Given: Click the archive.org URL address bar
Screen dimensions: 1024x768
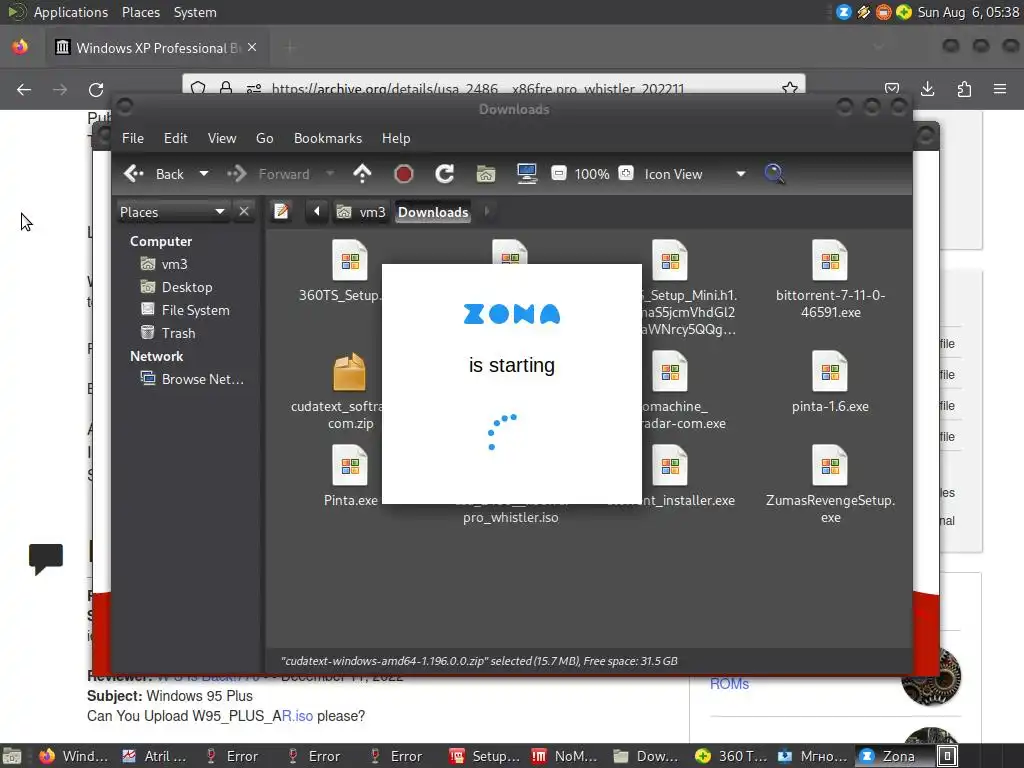Looking at the screenshot, I should point(493,88).
